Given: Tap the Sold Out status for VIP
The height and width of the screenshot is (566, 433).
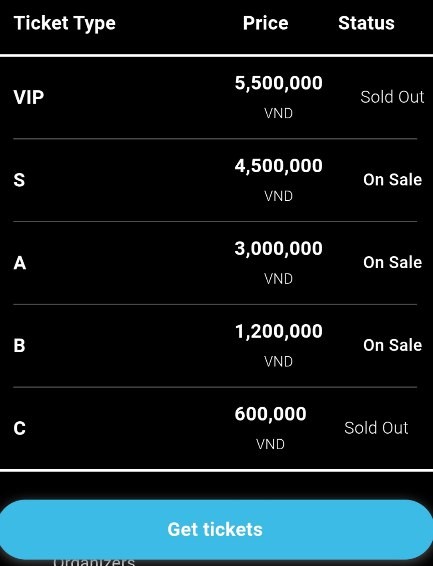Looking at the screenshot, I should 392,97.
